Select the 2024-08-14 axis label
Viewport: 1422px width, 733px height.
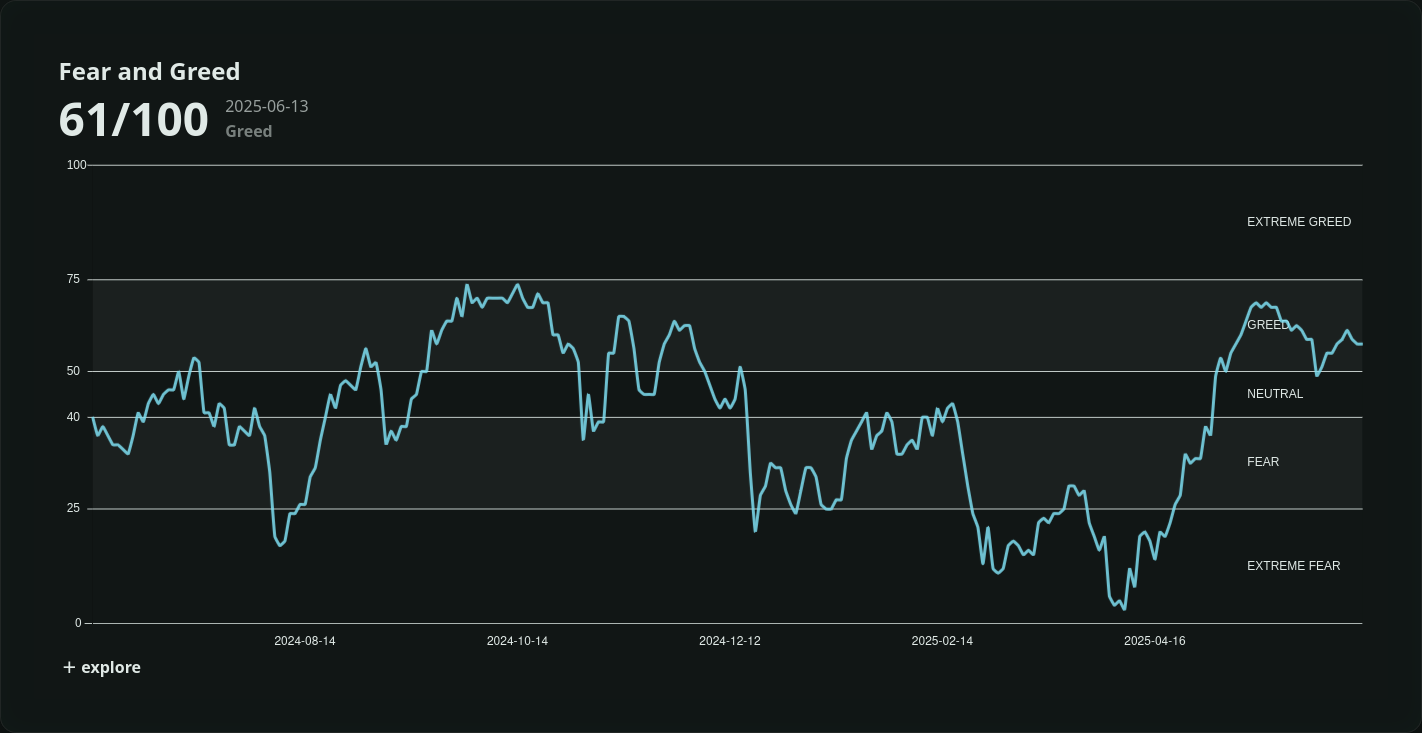coord(304,641)
